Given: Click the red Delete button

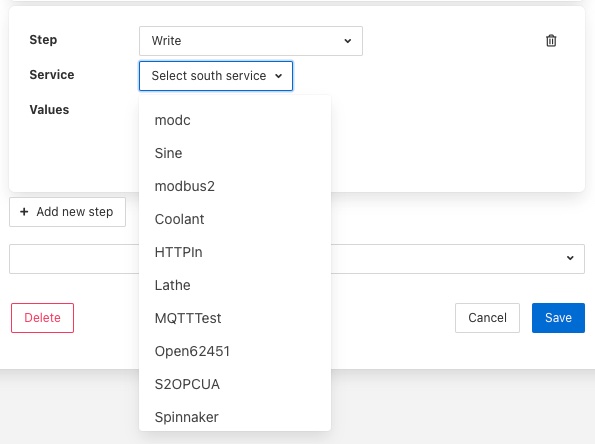Looking at the screenshot, I should coord(42,318).
